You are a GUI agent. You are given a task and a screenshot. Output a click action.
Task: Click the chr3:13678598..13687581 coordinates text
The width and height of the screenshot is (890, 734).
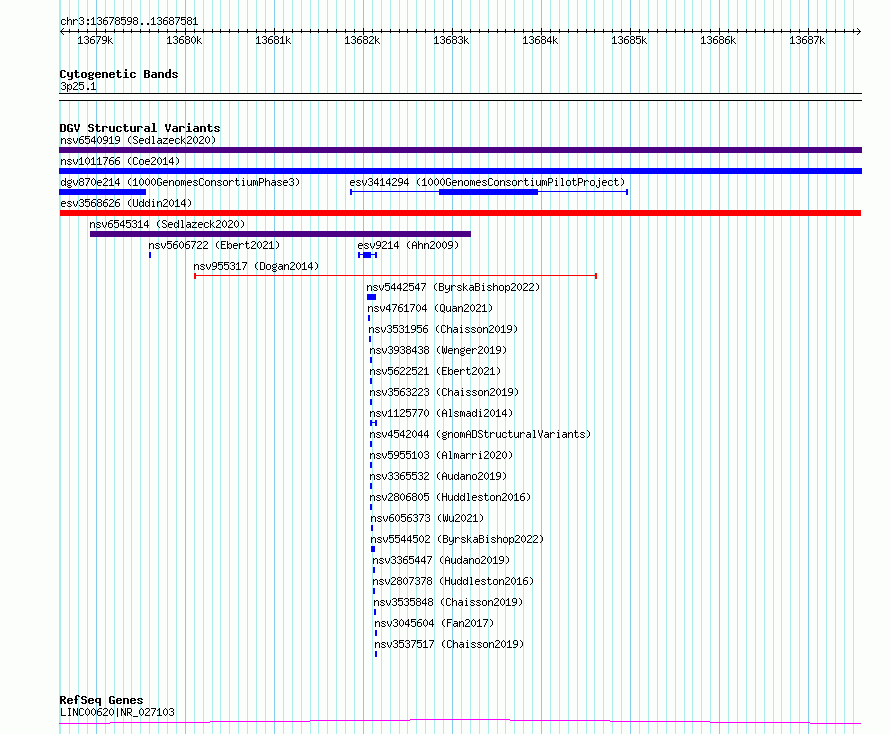[x=129, y=22]
